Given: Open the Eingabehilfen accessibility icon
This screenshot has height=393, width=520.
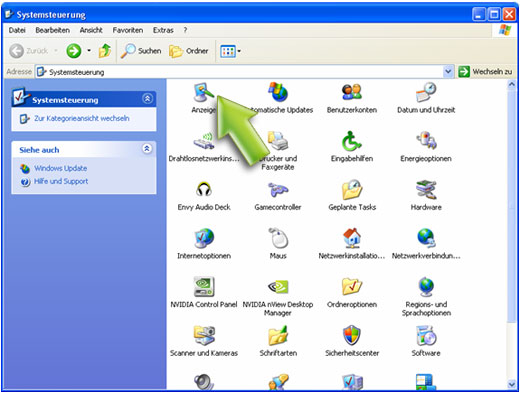Looking at the screenshot, I should point(352,141).
